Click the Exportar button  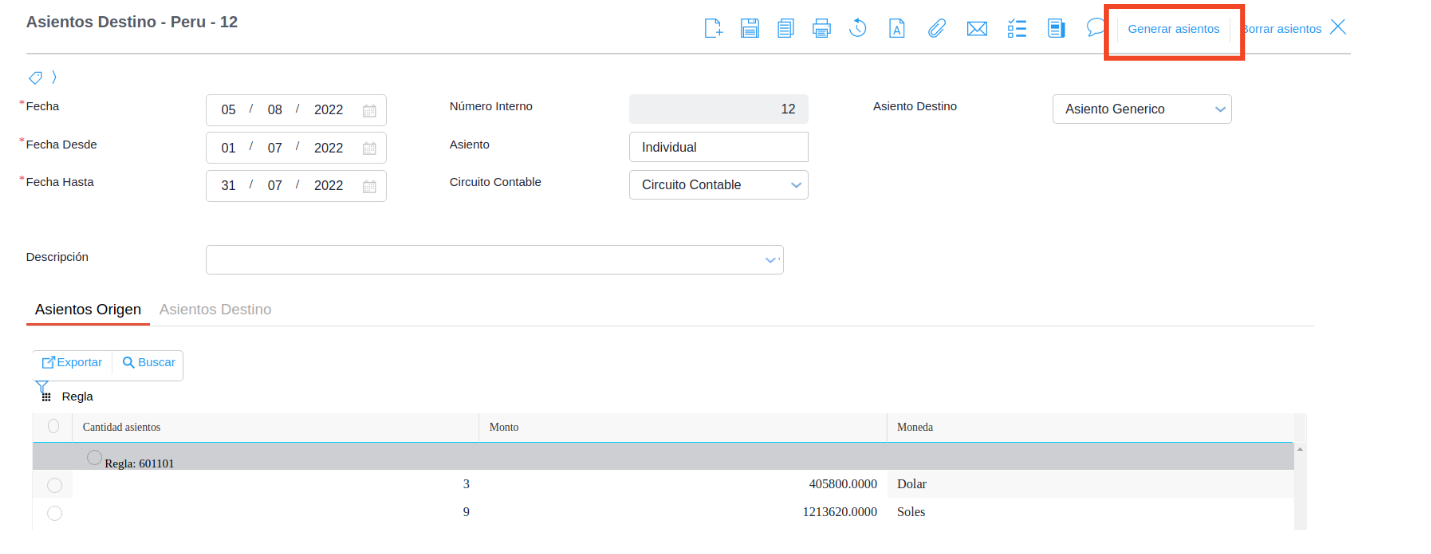click(x=72, y=363)
